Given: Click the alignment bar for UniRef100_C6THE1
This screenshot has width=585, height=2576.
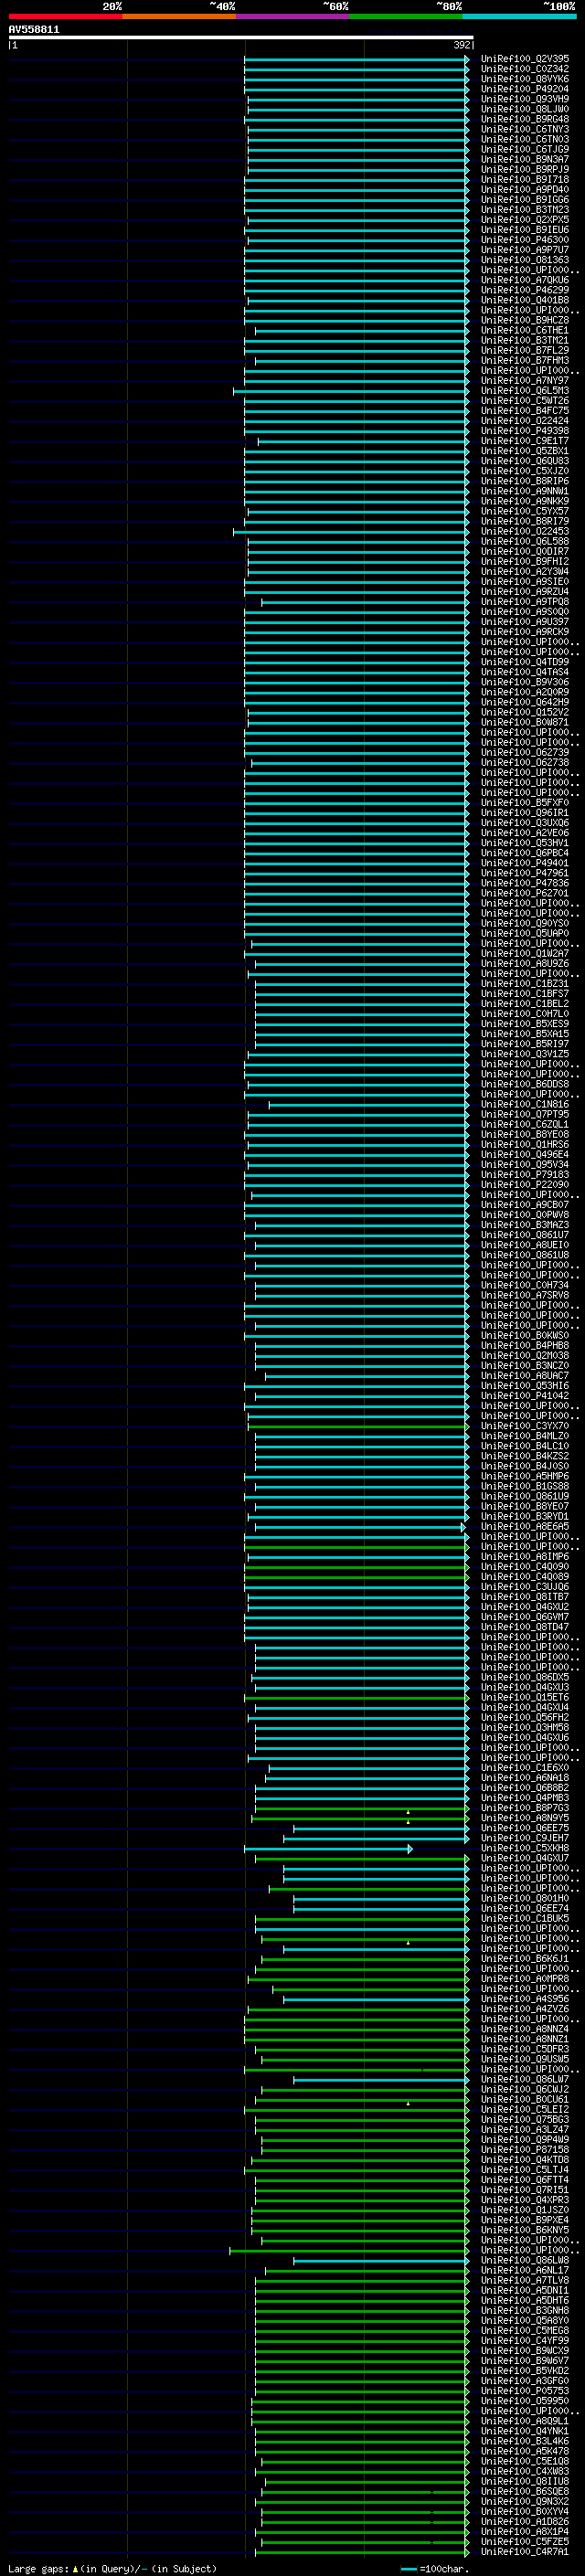Looking at the screenshot, I should click(x=362, y=331).
